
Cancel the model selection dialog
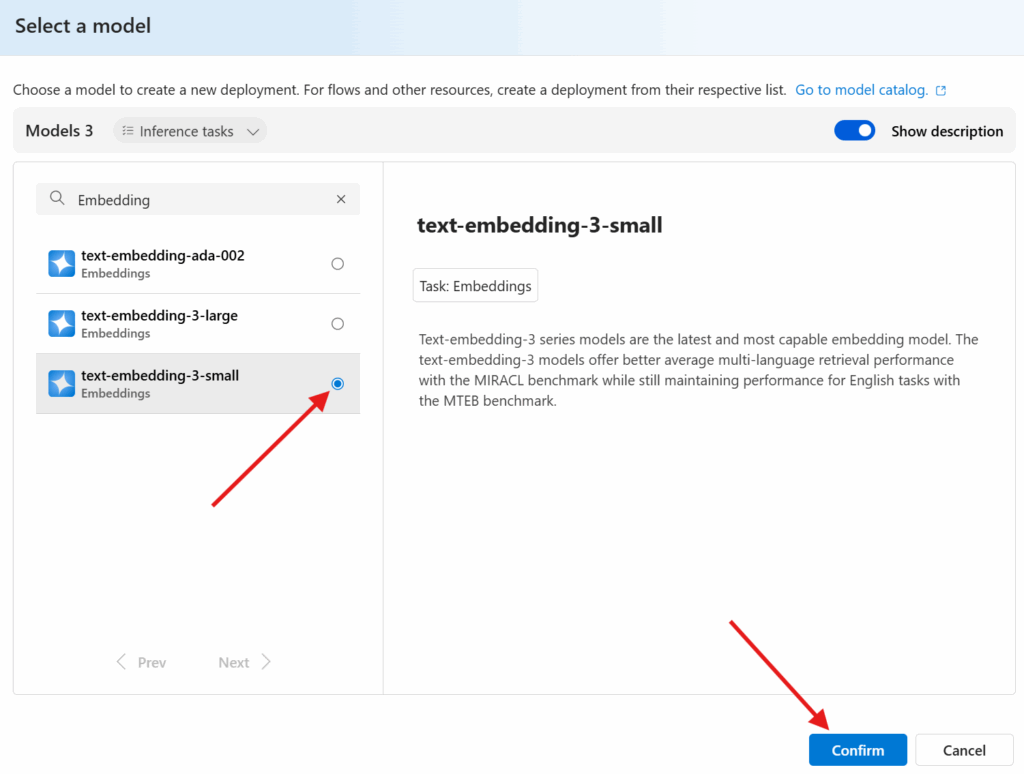pyautogui.click(x=963, y=749)
